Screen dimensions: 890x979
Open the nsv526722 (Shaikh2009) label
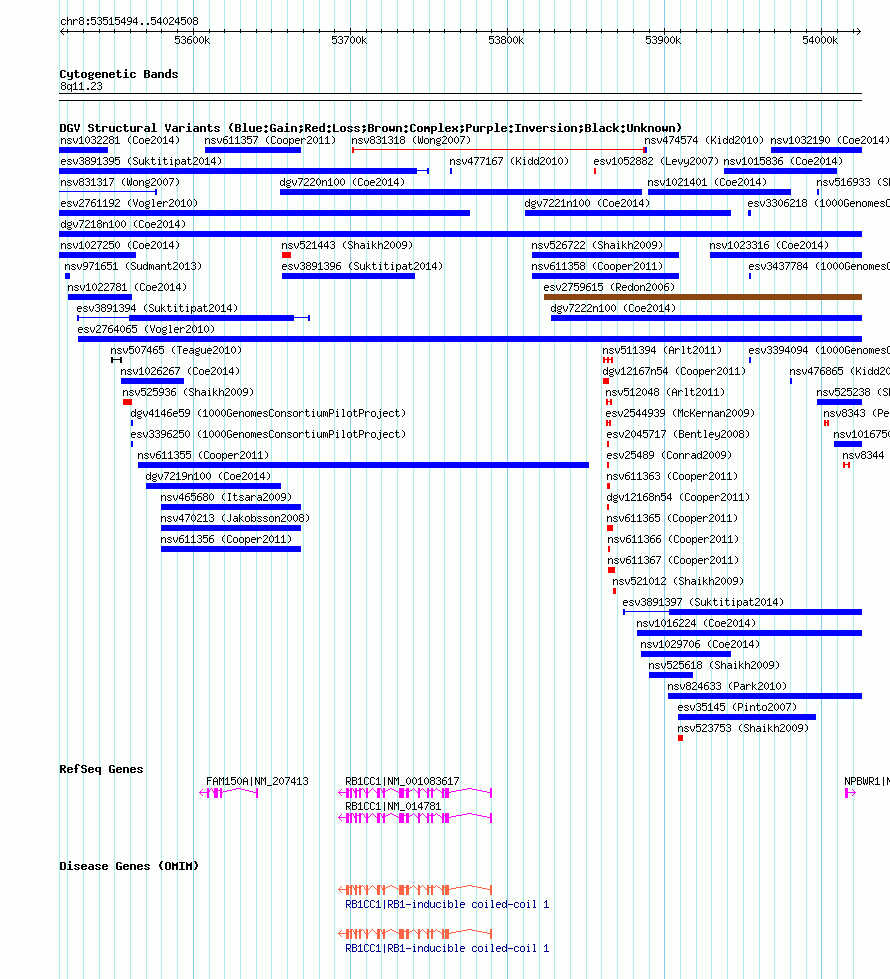pos(597,245)
